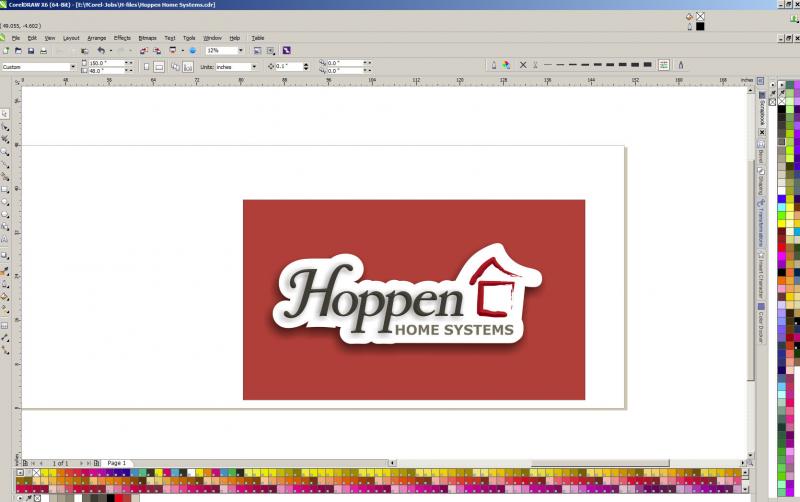Image resolution: width=800 pixels, height=502 pixels.
Task: Toggle the green lines options button
Action: point(664,65)
